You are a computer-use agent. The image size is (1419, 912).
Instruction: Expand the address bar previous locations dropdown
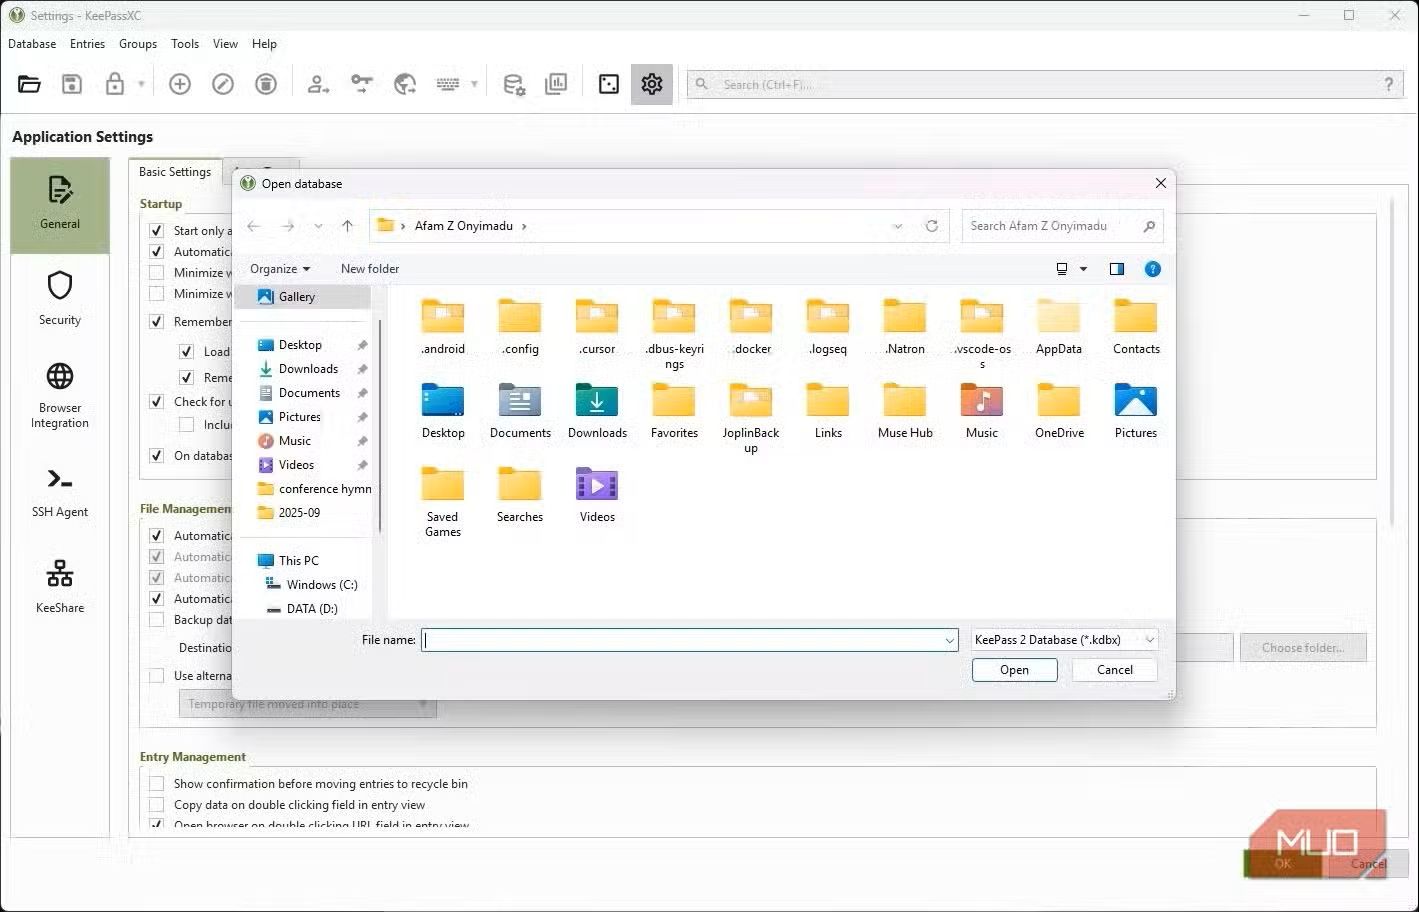(898, 226)
